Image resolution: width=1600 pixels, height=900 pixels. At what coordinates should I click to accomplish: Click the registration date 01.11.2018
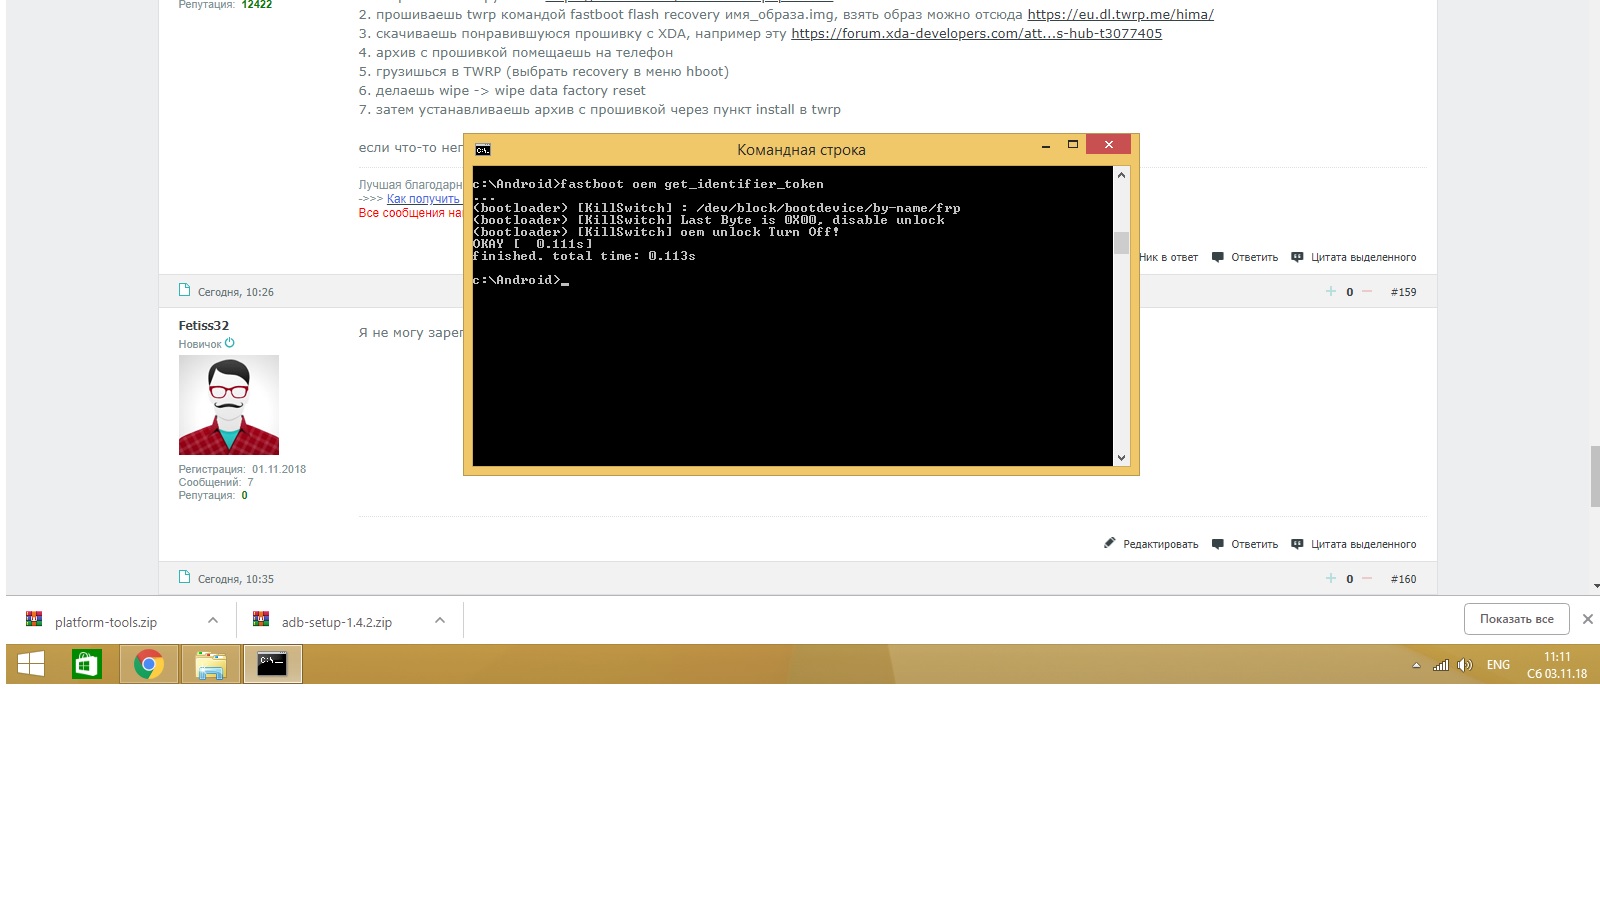click(x=279, y=469)
